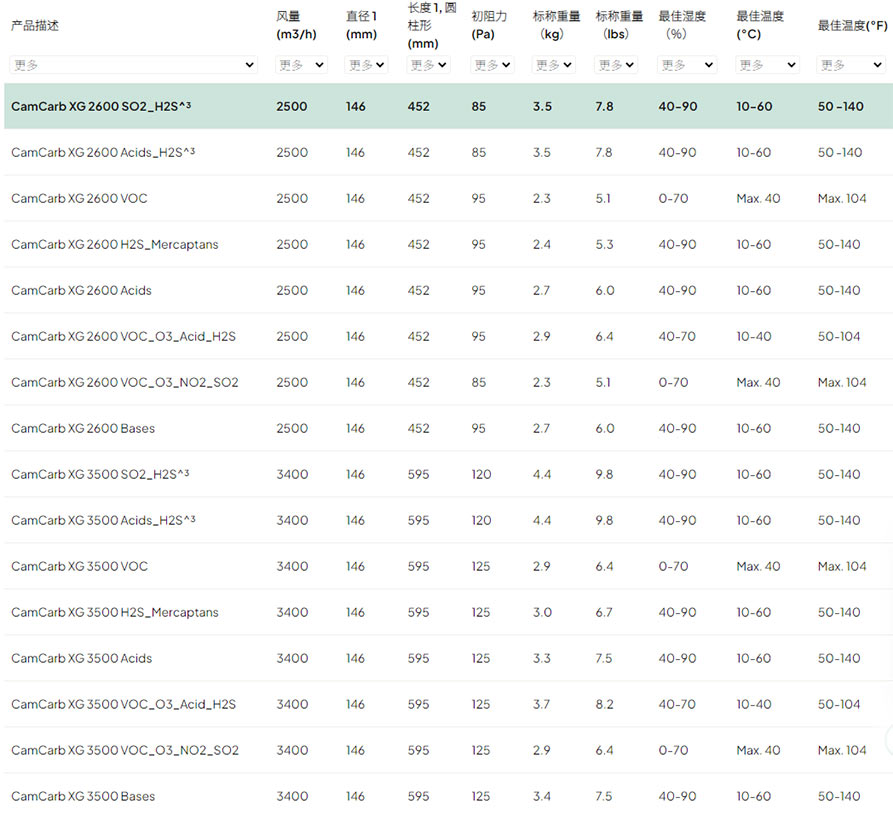Screen dimensions: 893x815
Task: Click CamCarb XG 2600 Bases product name
Action: point(83,429)
